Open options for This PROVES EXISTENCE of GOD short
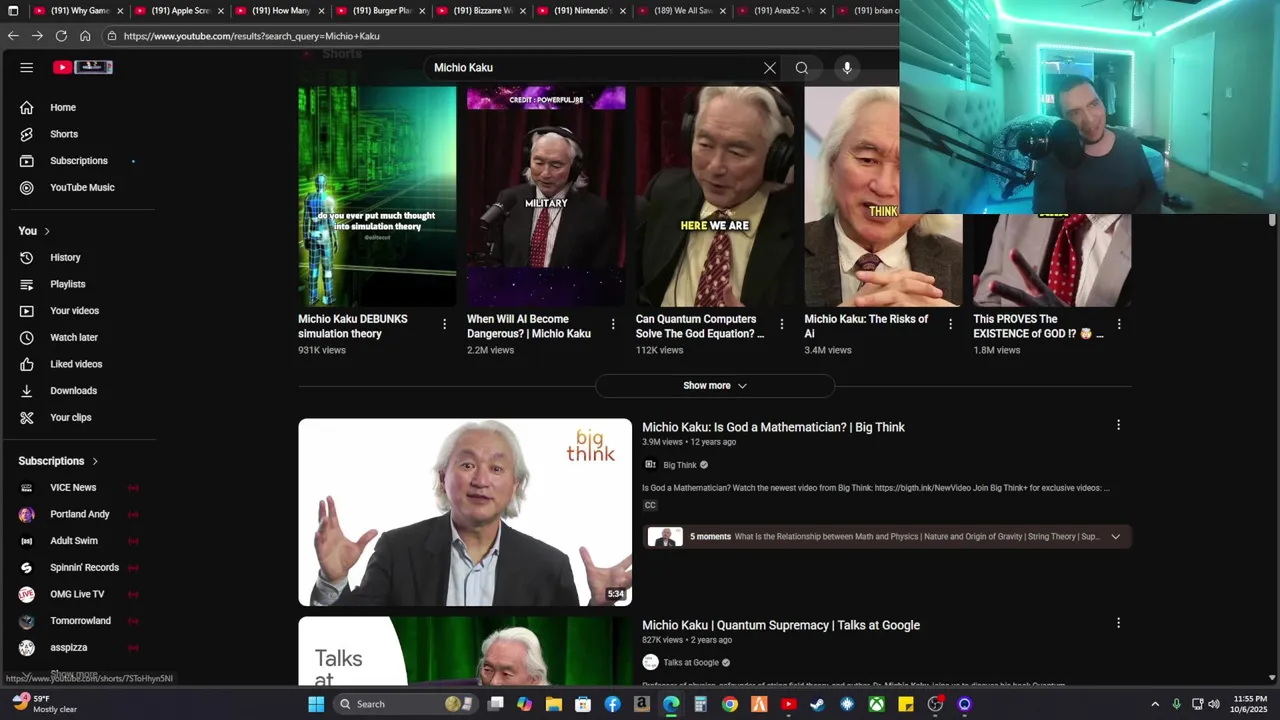 pos(1119,324)
